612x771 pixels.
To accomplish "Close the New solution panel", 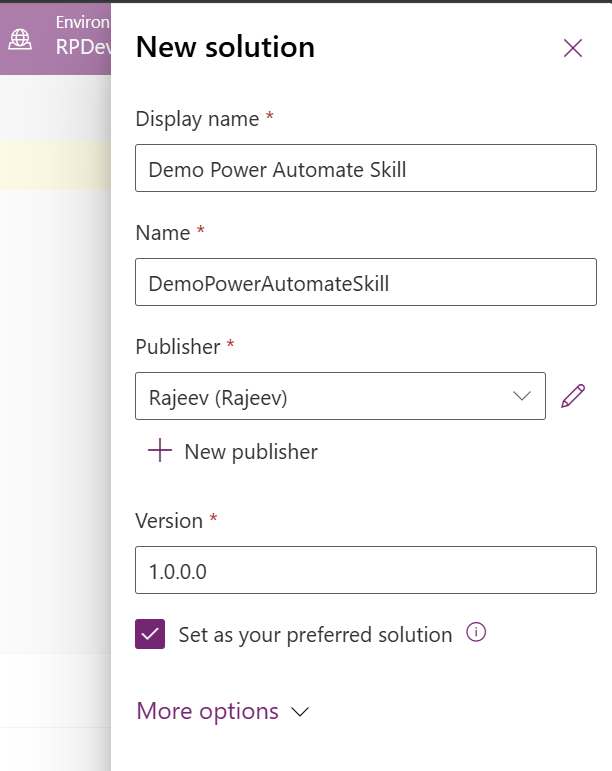I will pyautogui.click(x=573, y=48).
